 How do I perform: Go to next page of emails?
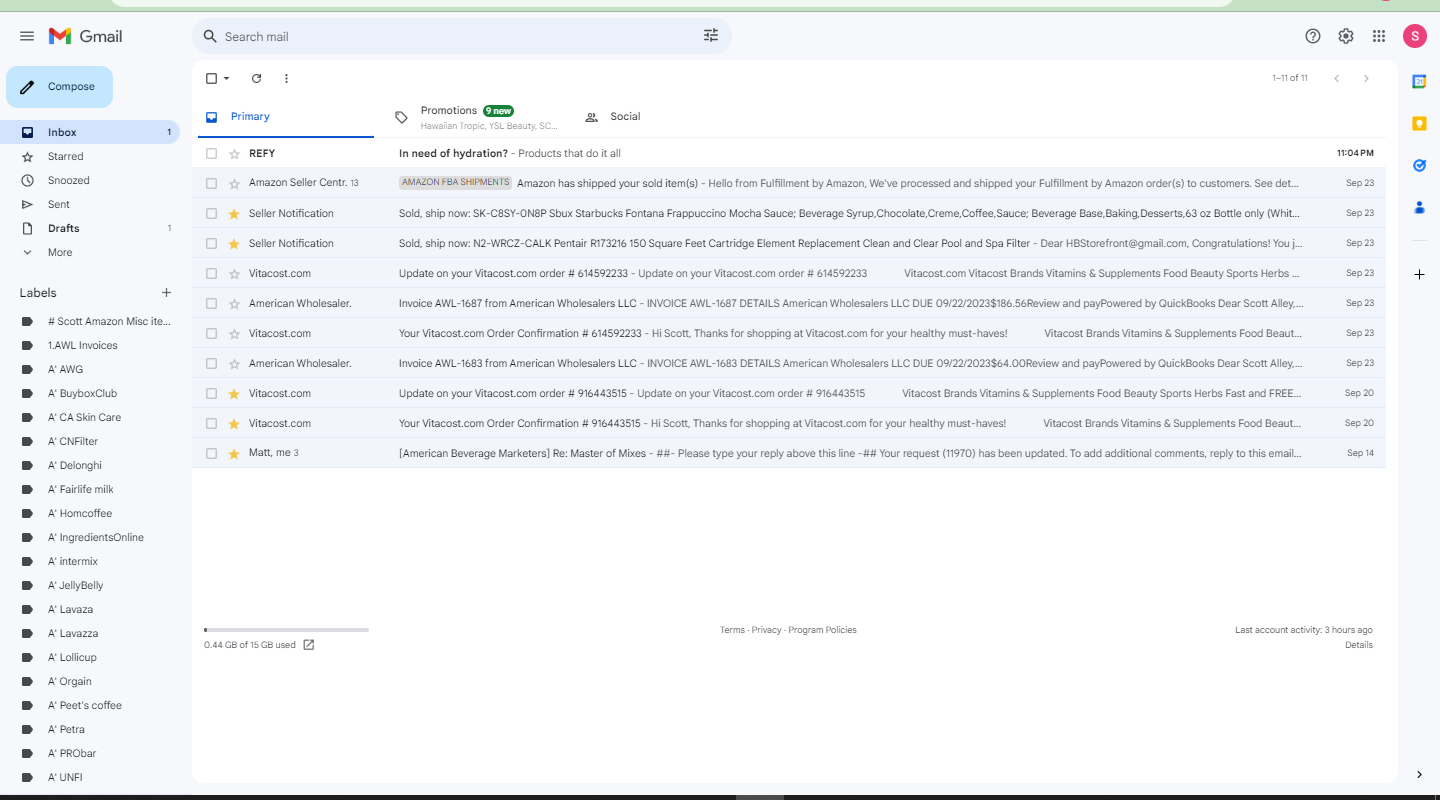pos(1366,78)
